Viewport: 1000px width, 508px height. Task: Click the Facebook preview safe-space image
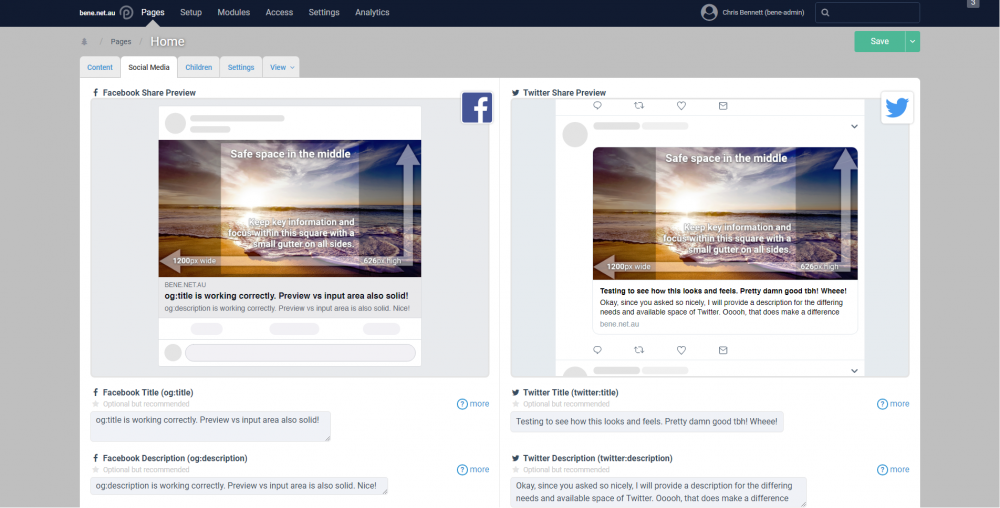click(x=289, y=208)
